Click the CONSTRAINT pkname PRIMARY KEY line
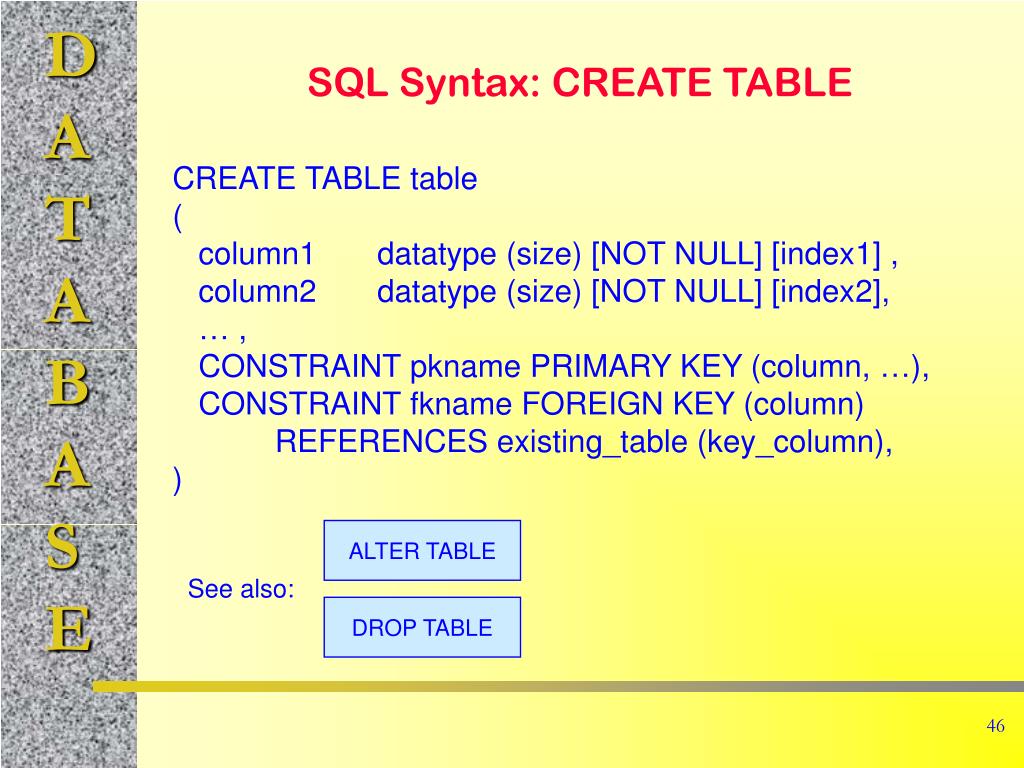The width and height of the screenshot is (1024, 768). pos(564,367)
